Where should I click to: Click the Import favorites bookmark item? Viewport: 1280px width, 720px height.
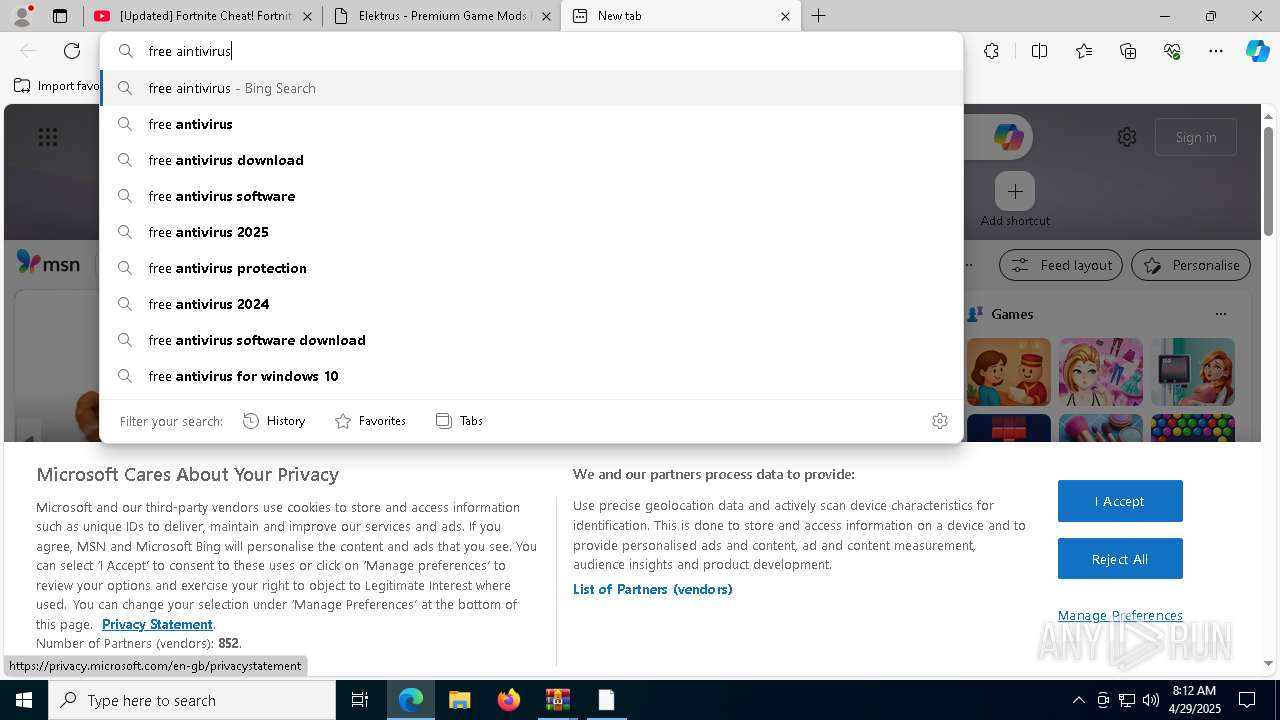[x=57, y=86]
